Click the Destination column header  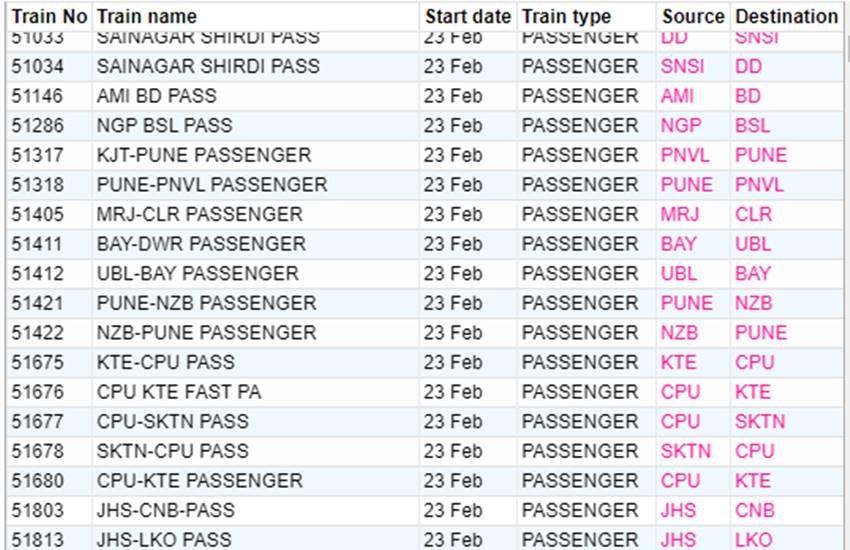785,17
